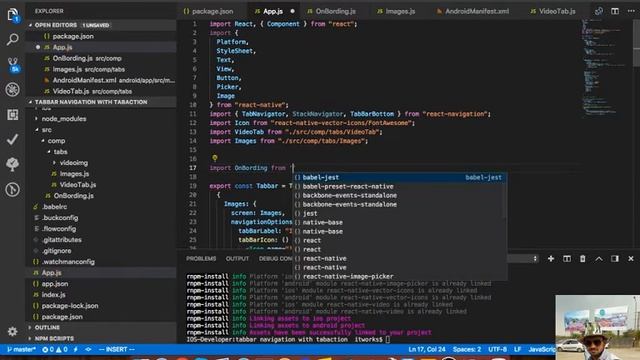Open Manage settings gear icon
Image resolution: width=640 pixels, height=360 pixels.
pos(13,331)
